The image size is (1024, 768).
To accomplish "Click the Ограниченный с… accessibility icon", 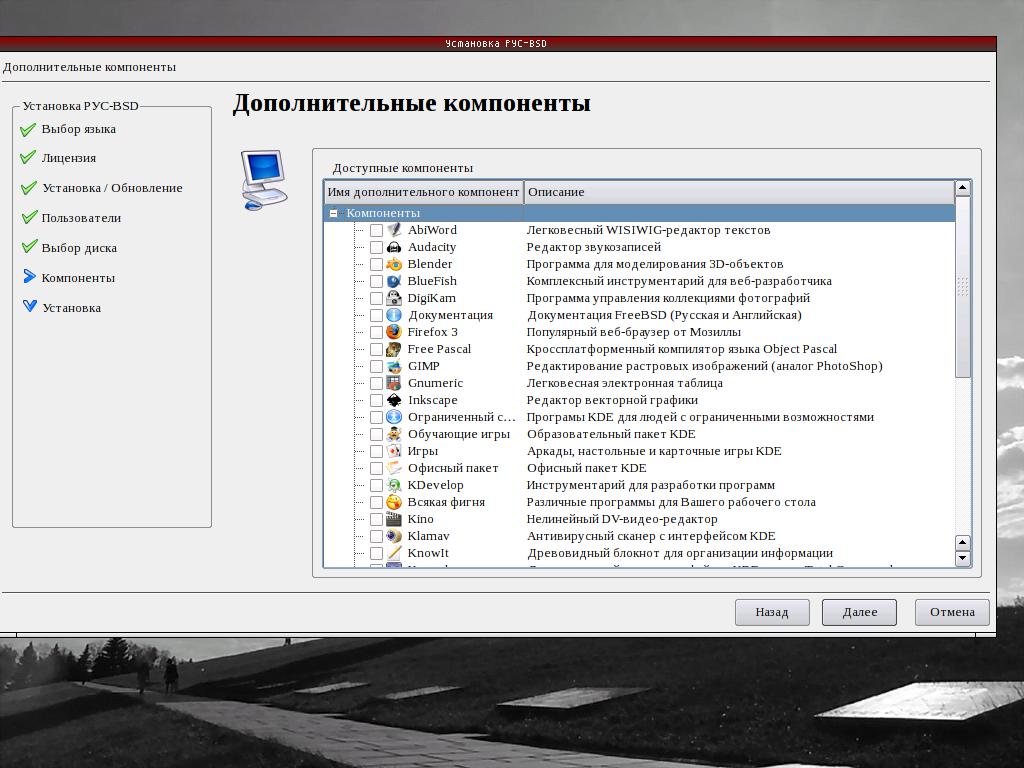I will pyautogui.click(x=394, y=417).
